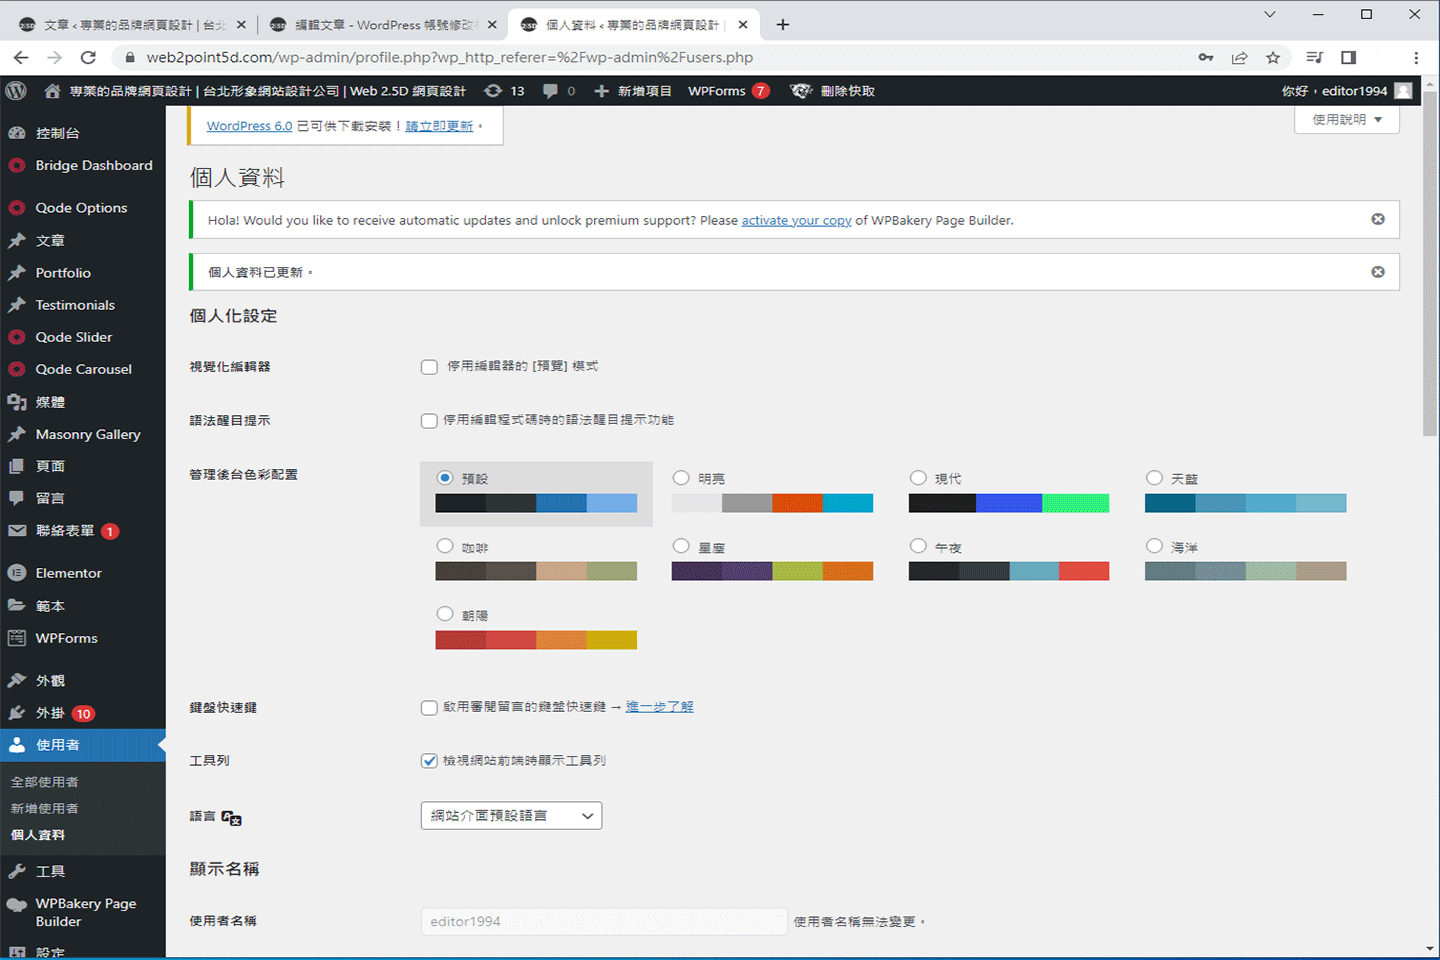The width and height of the screenshot is (1440, 960).
Task: Uncheck the show toolbar on frontend checkbox
Action: [x=429, y=761]
